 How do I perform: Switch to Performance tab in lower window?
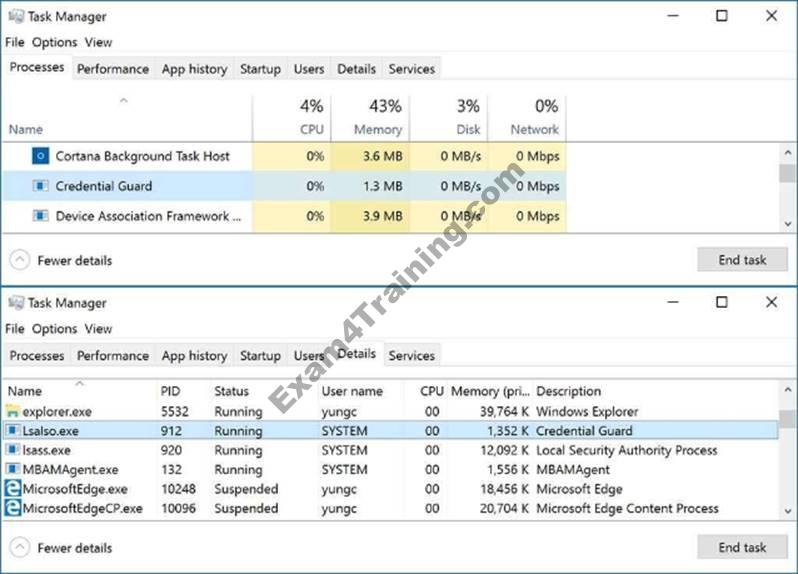pyautogui.click(x=113, y=356)
